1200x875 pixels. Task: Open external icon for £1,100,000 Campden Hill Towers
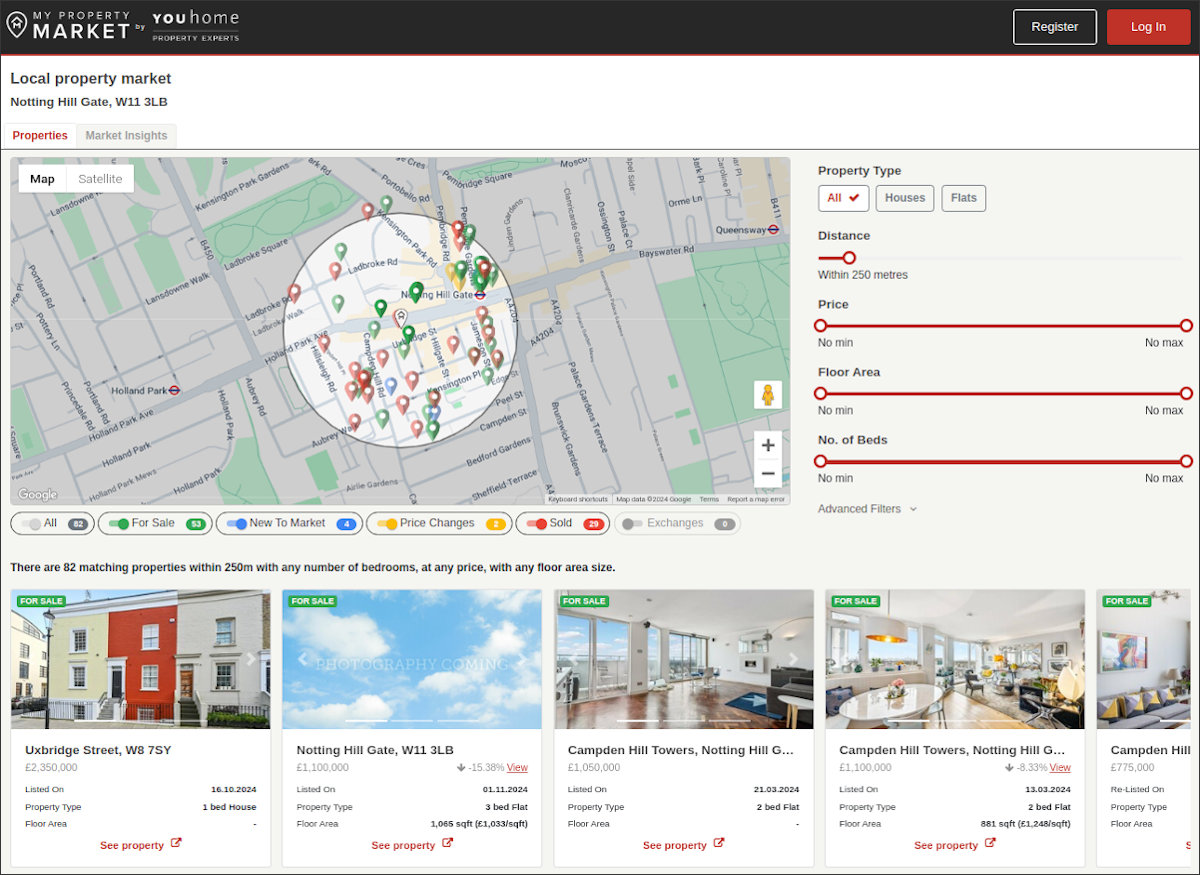point(991,843)
